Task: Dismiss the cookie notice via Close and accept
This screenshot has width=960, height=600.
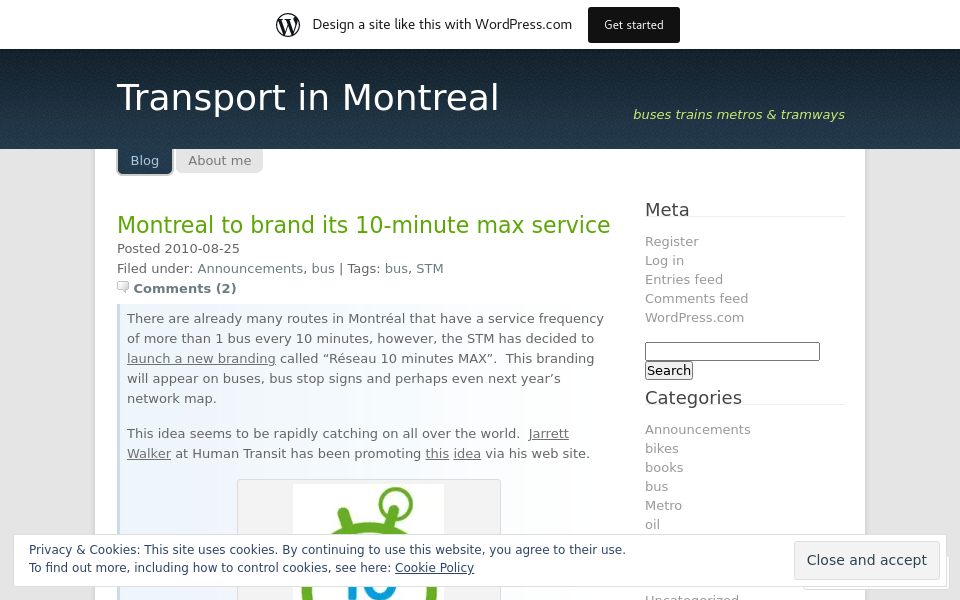Action: 866,560
